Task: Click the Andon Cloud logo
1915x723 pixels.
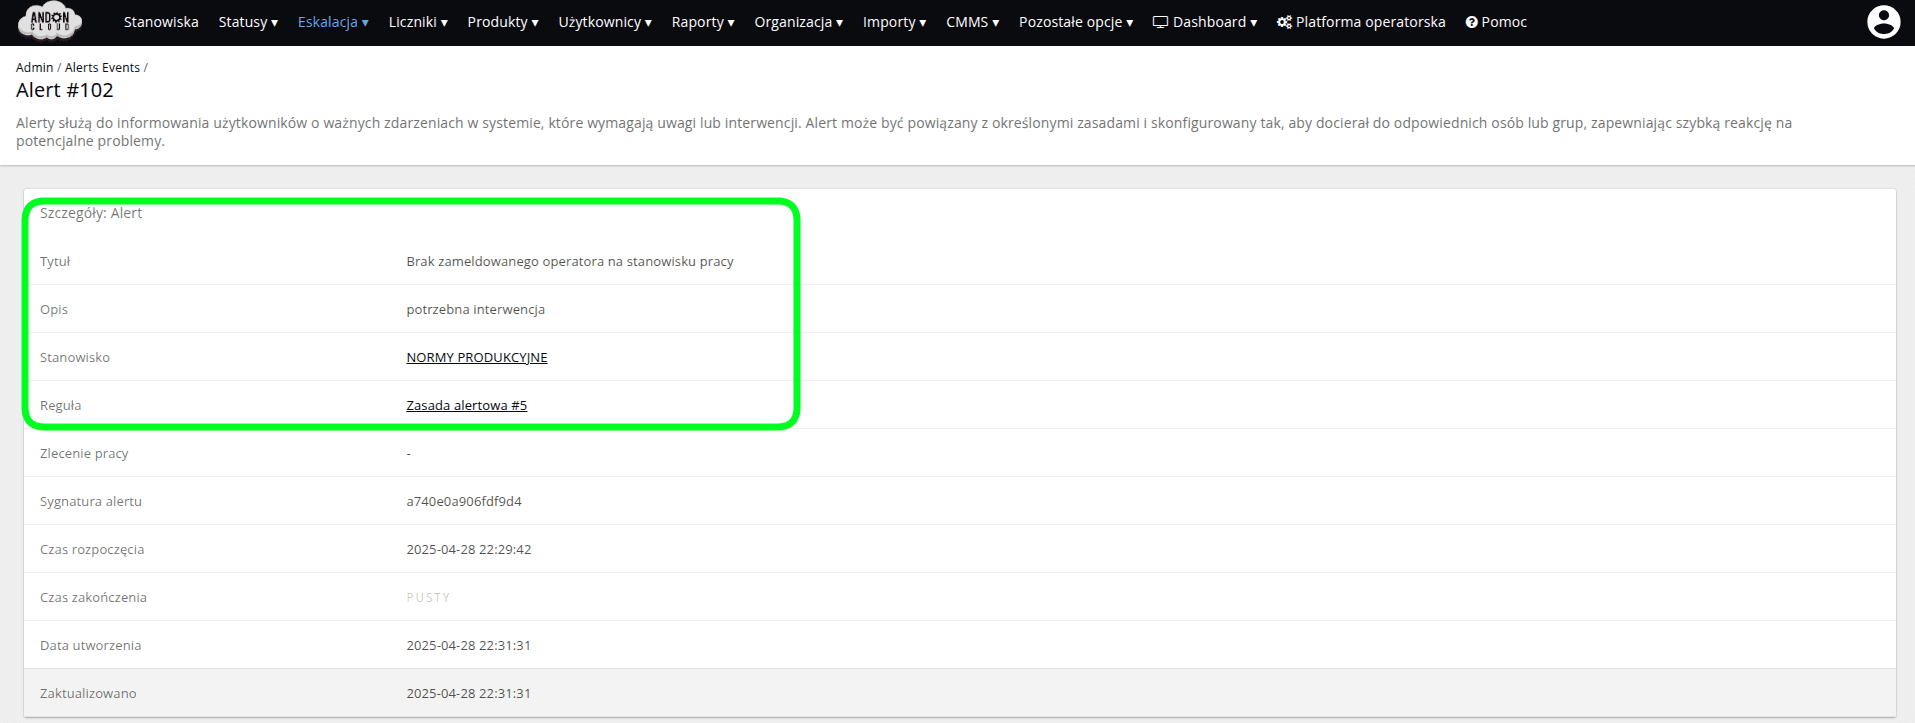Action: pos(50,21)
